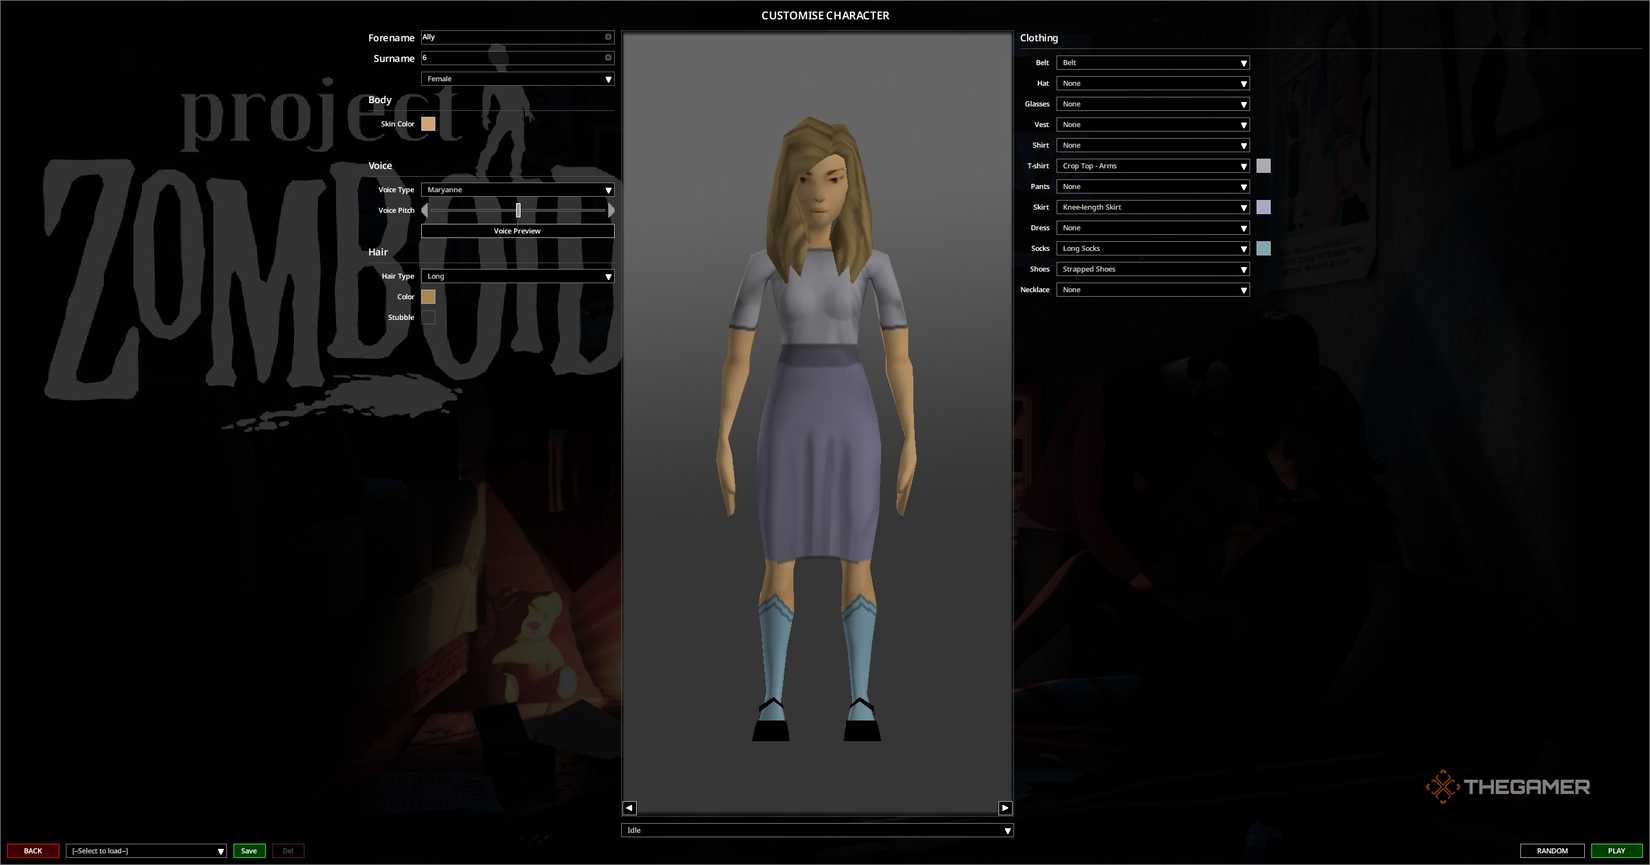Viewport: 1650px width, 865px height.
Task: Increase voice pitch with right arrow
Action: point(611,210)
